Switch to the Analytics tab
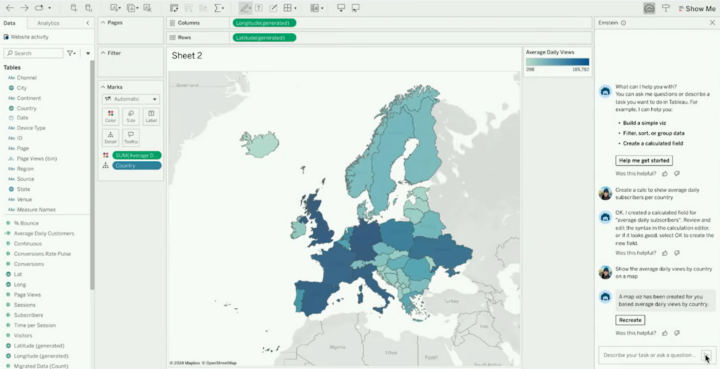 [48, 23]
